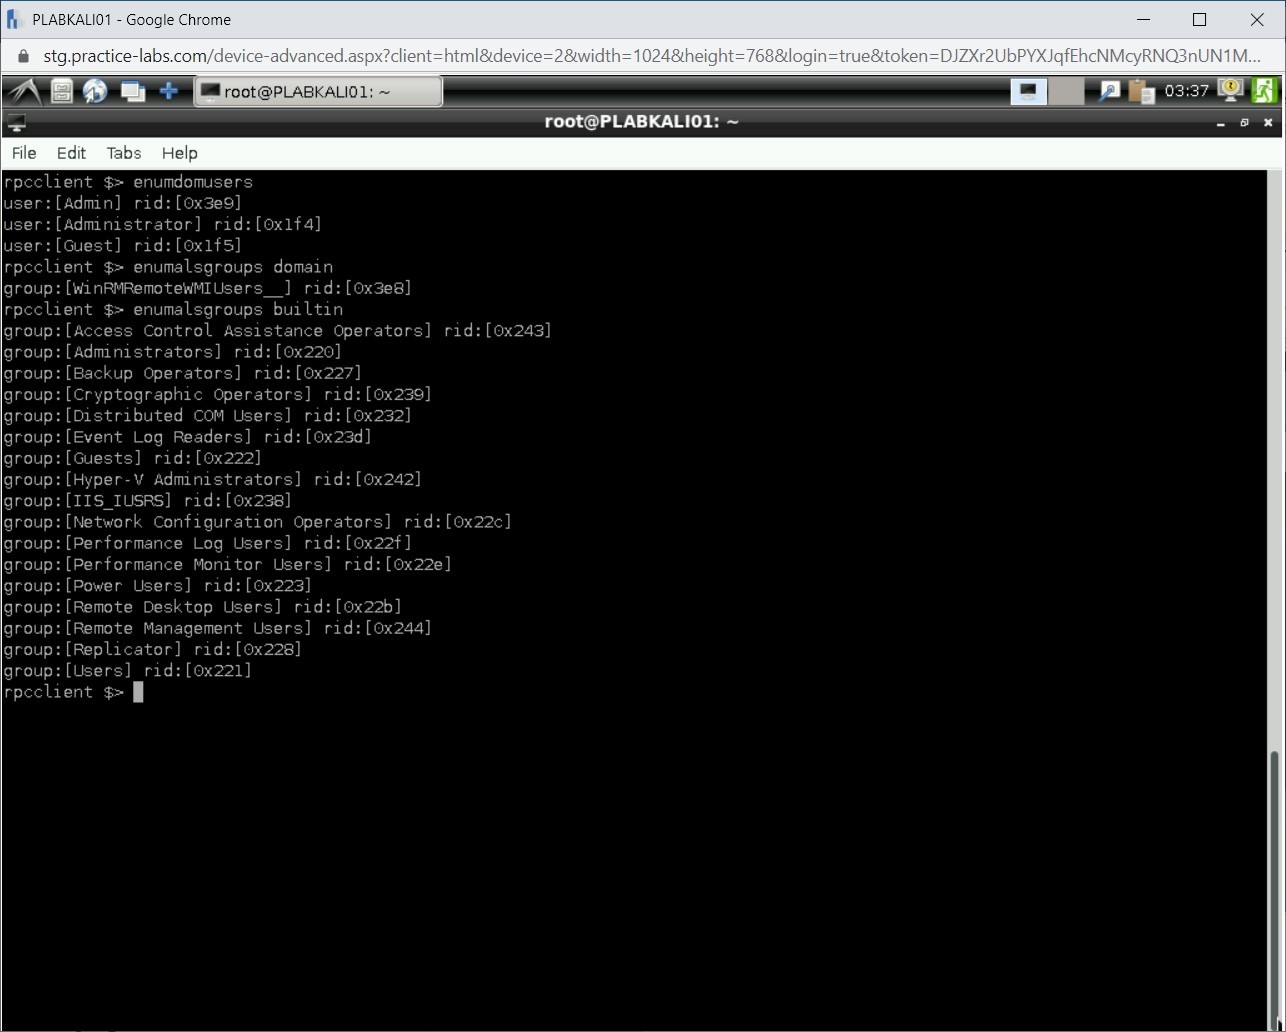Screen dimensions: 1286x1032
Task: Switch to the second gray workspace
Action: (x=1066, y=92)
